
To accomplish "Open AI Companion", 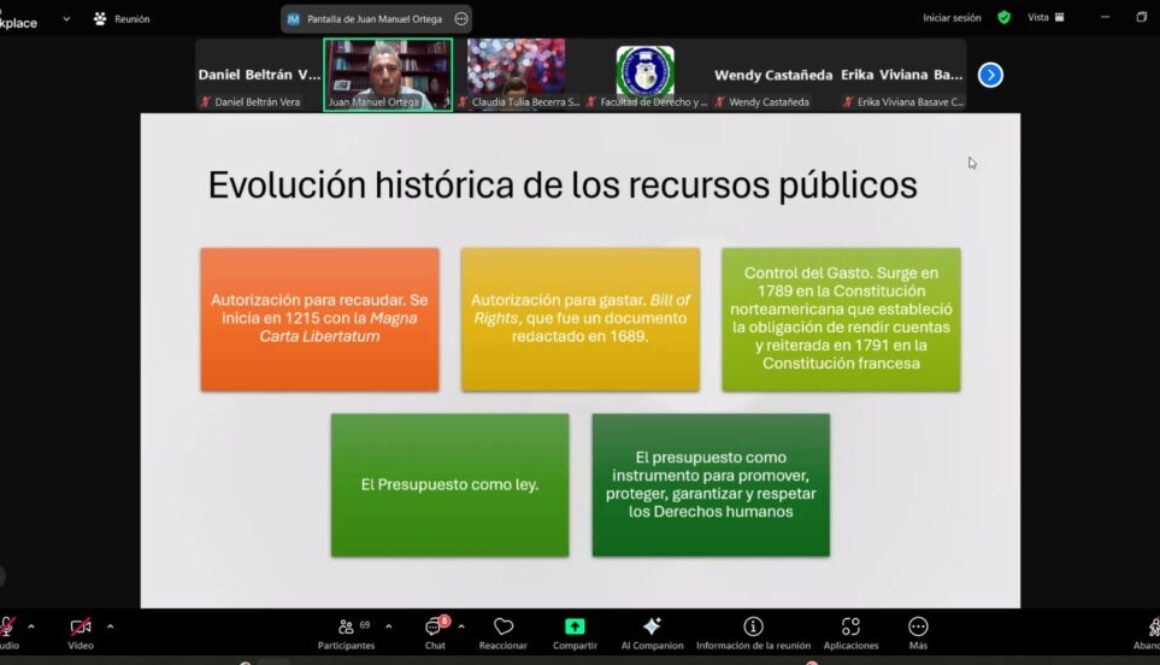I will point(652,633).
